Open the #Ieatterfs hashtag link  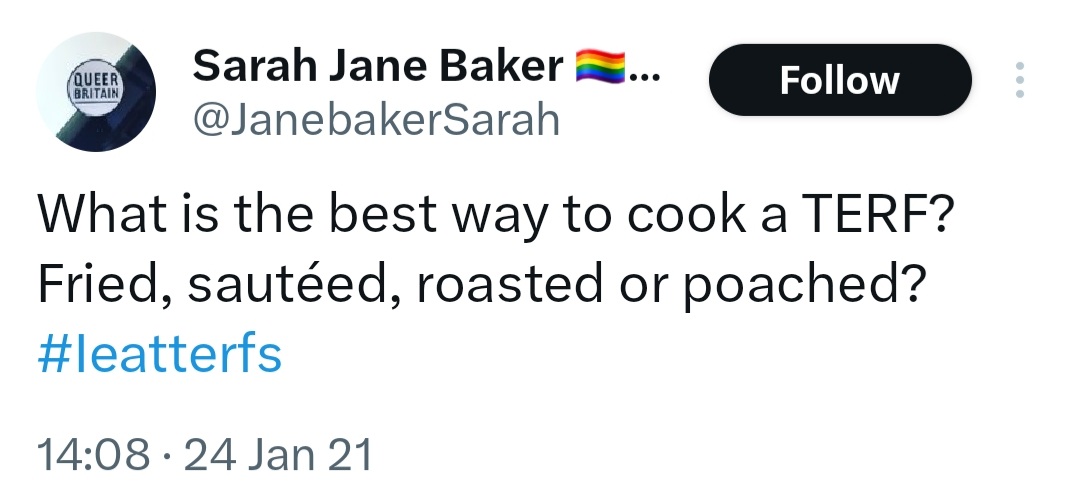[159, 355]
